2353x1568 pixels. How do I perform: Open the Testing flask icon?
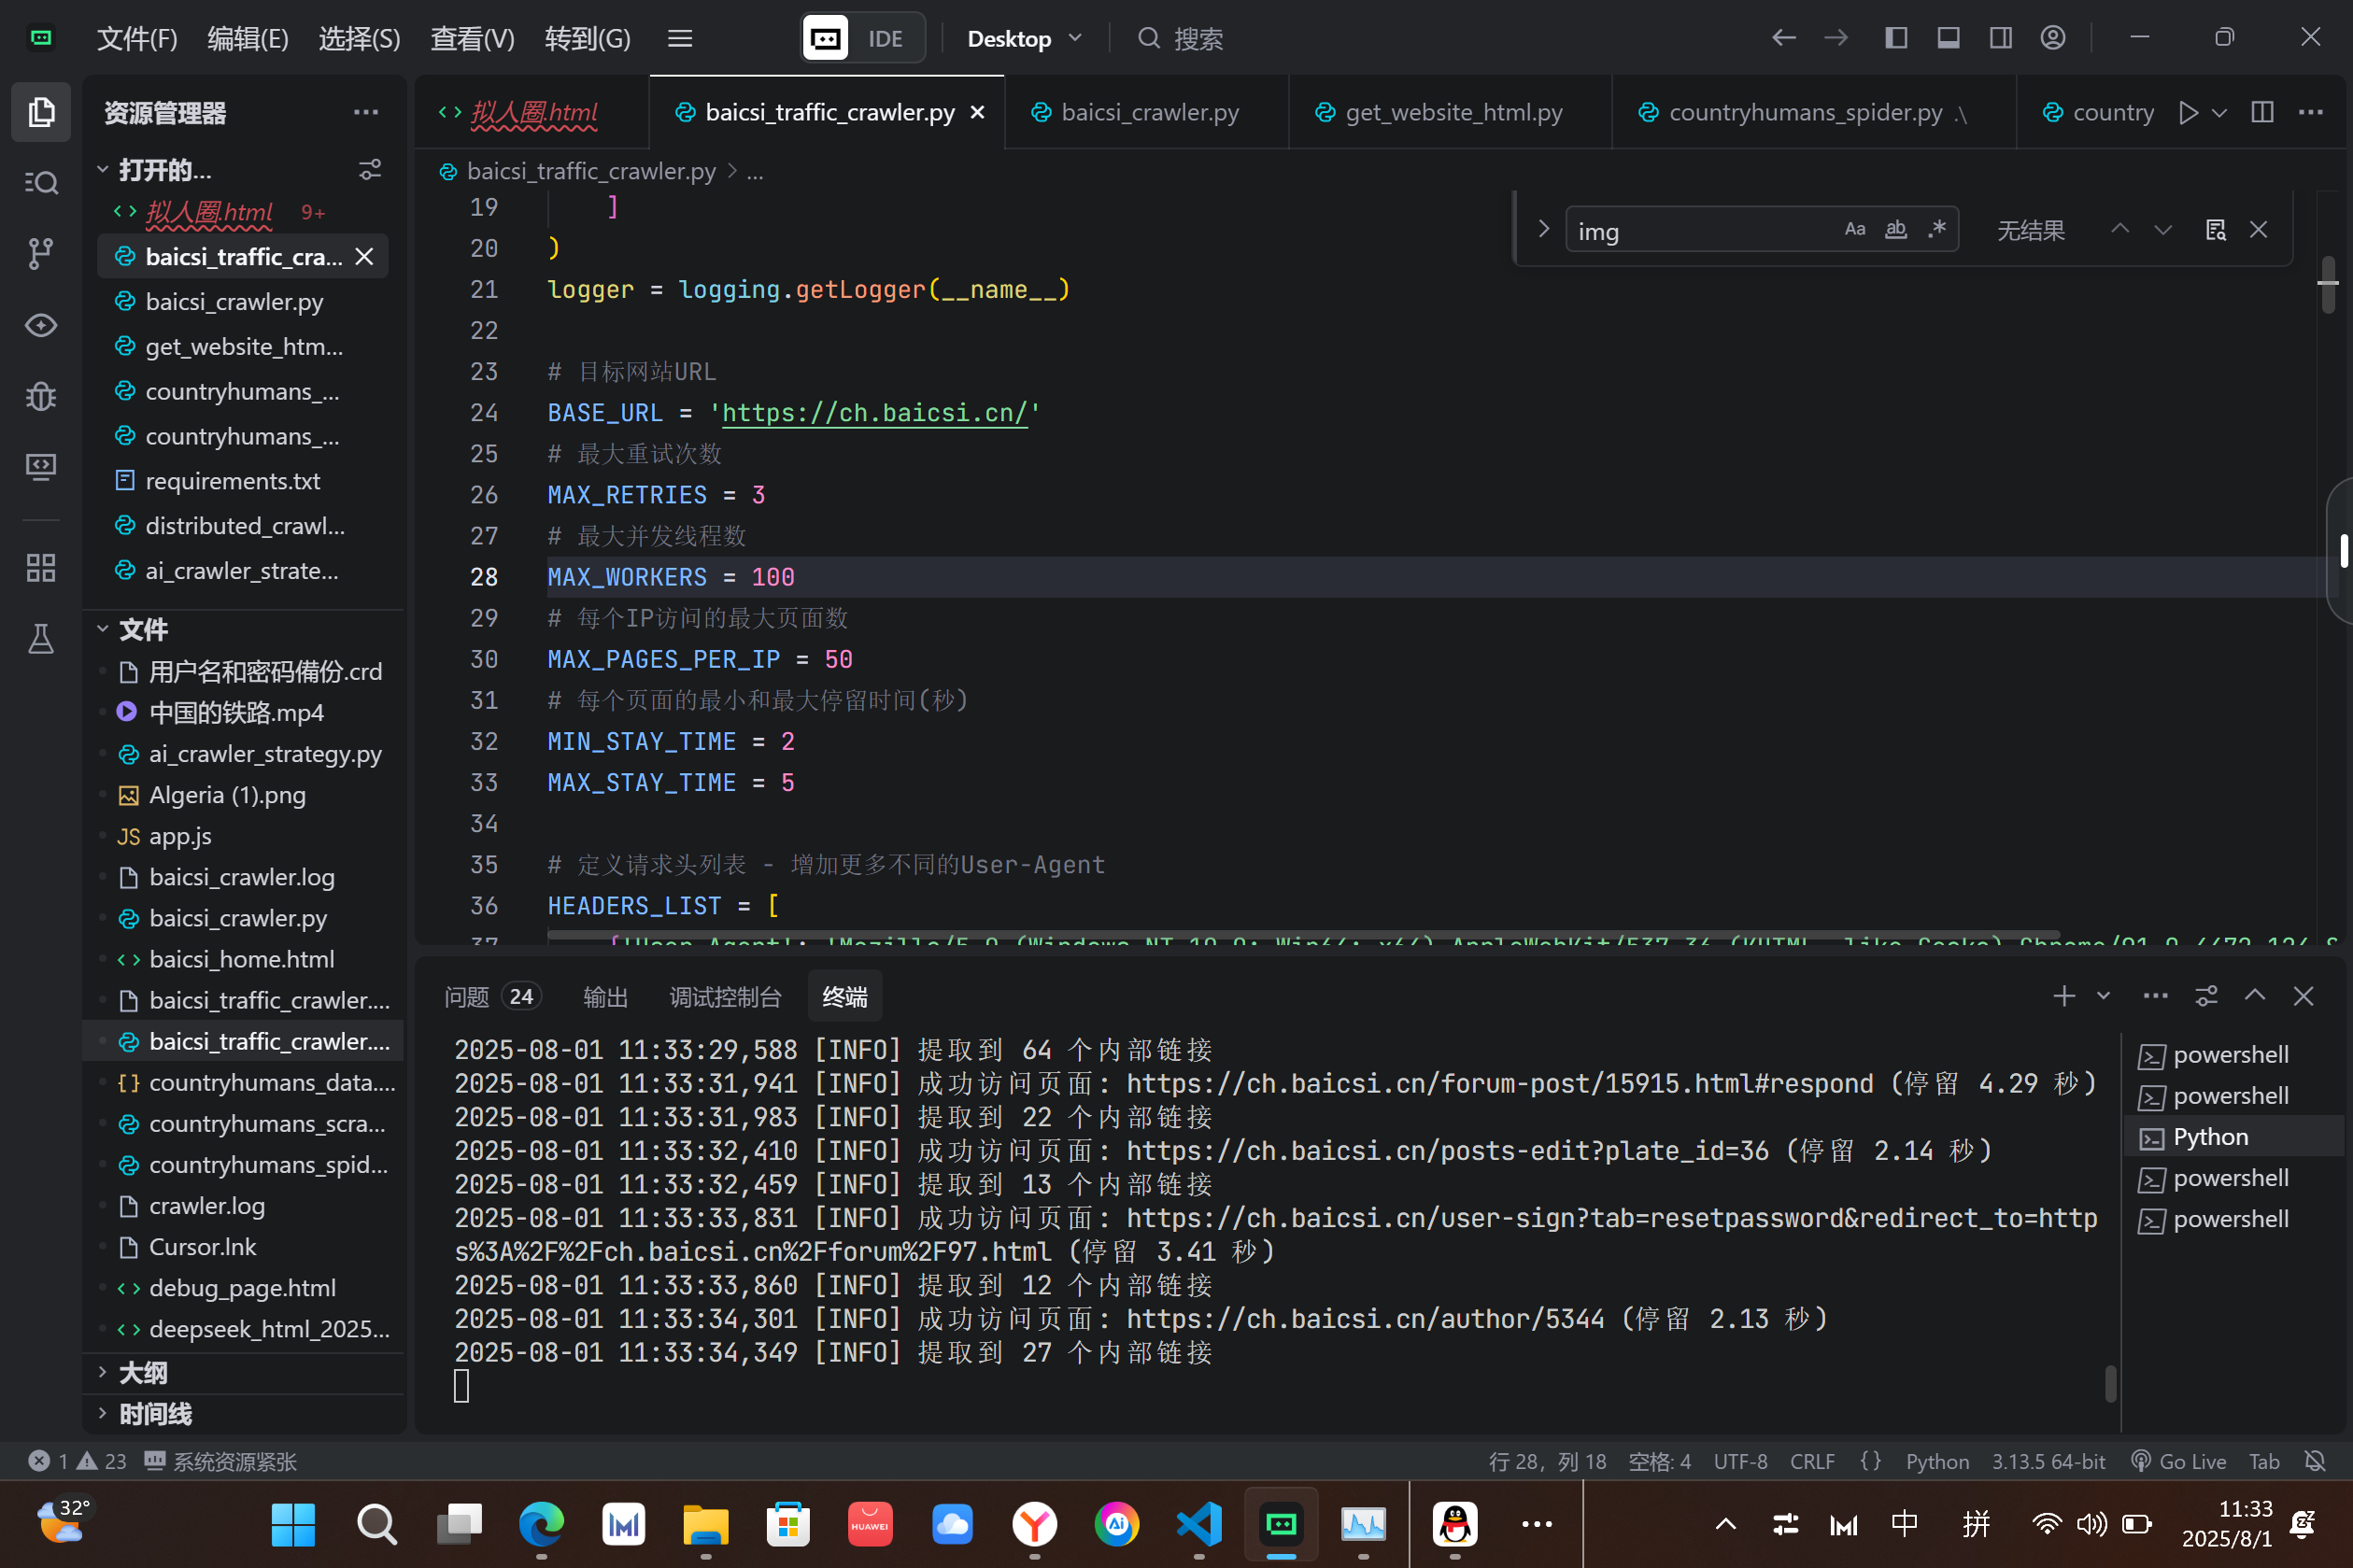(x=41, y=639)
